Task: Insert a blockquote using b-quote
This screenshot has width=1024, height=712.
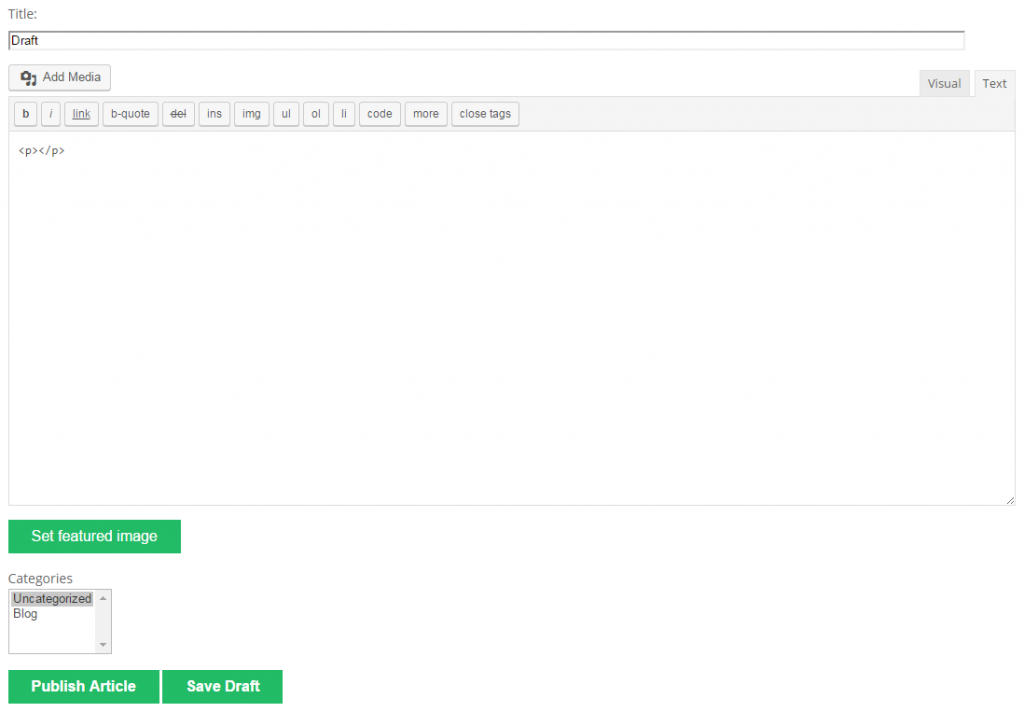Action: pyautogui.click(x=129, y=113)
